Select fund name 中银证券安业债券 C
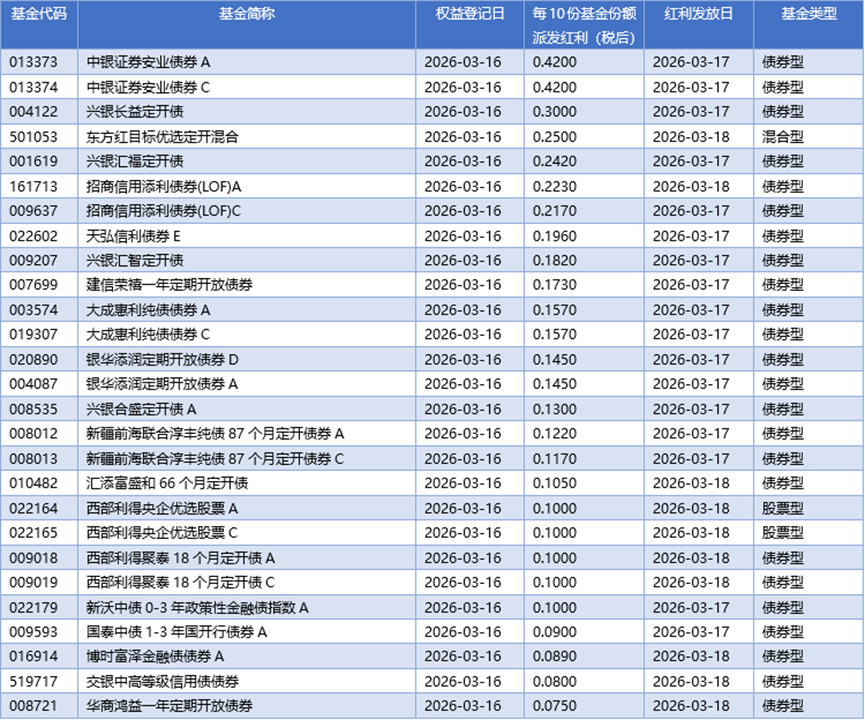Screen dimensions: 865x720 (x=148, y=87)
